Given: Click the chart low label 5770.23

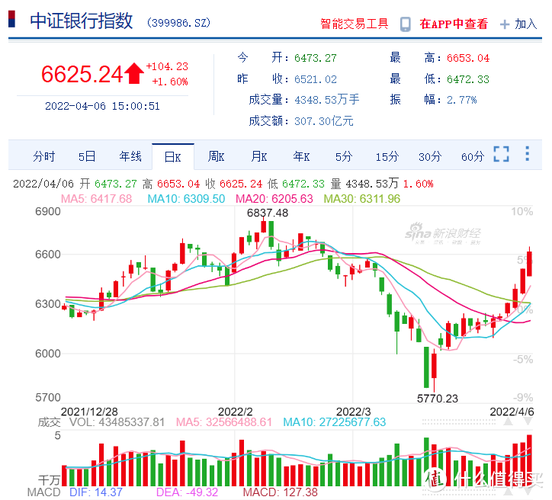Looking at the screenshot, I should 438,399.
